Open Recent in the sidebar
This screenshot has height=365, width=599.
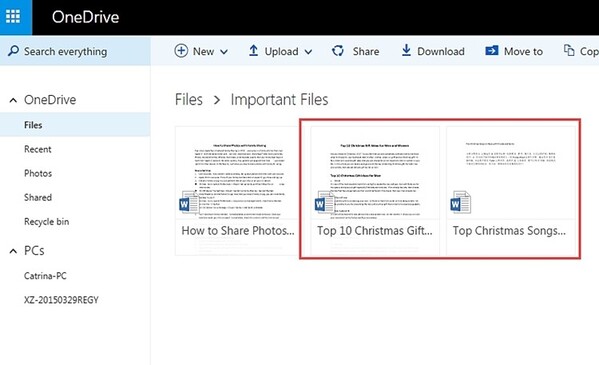click(37, 149)
